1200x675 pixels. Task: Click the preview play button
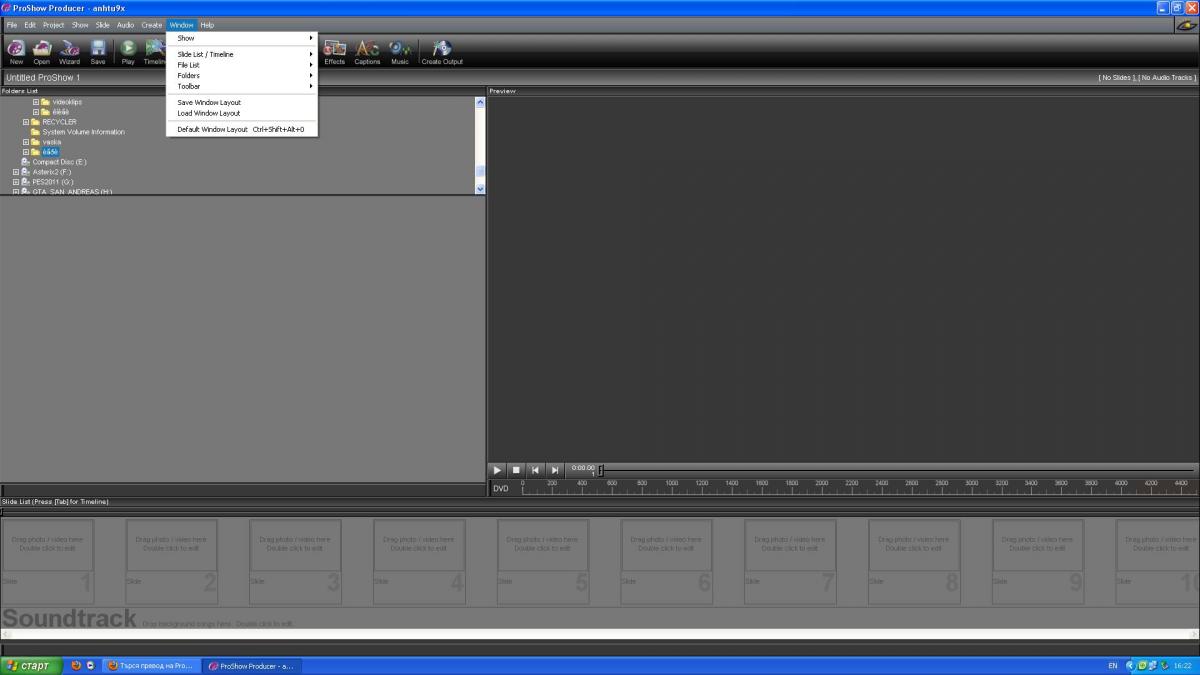[x=497, y=469]
